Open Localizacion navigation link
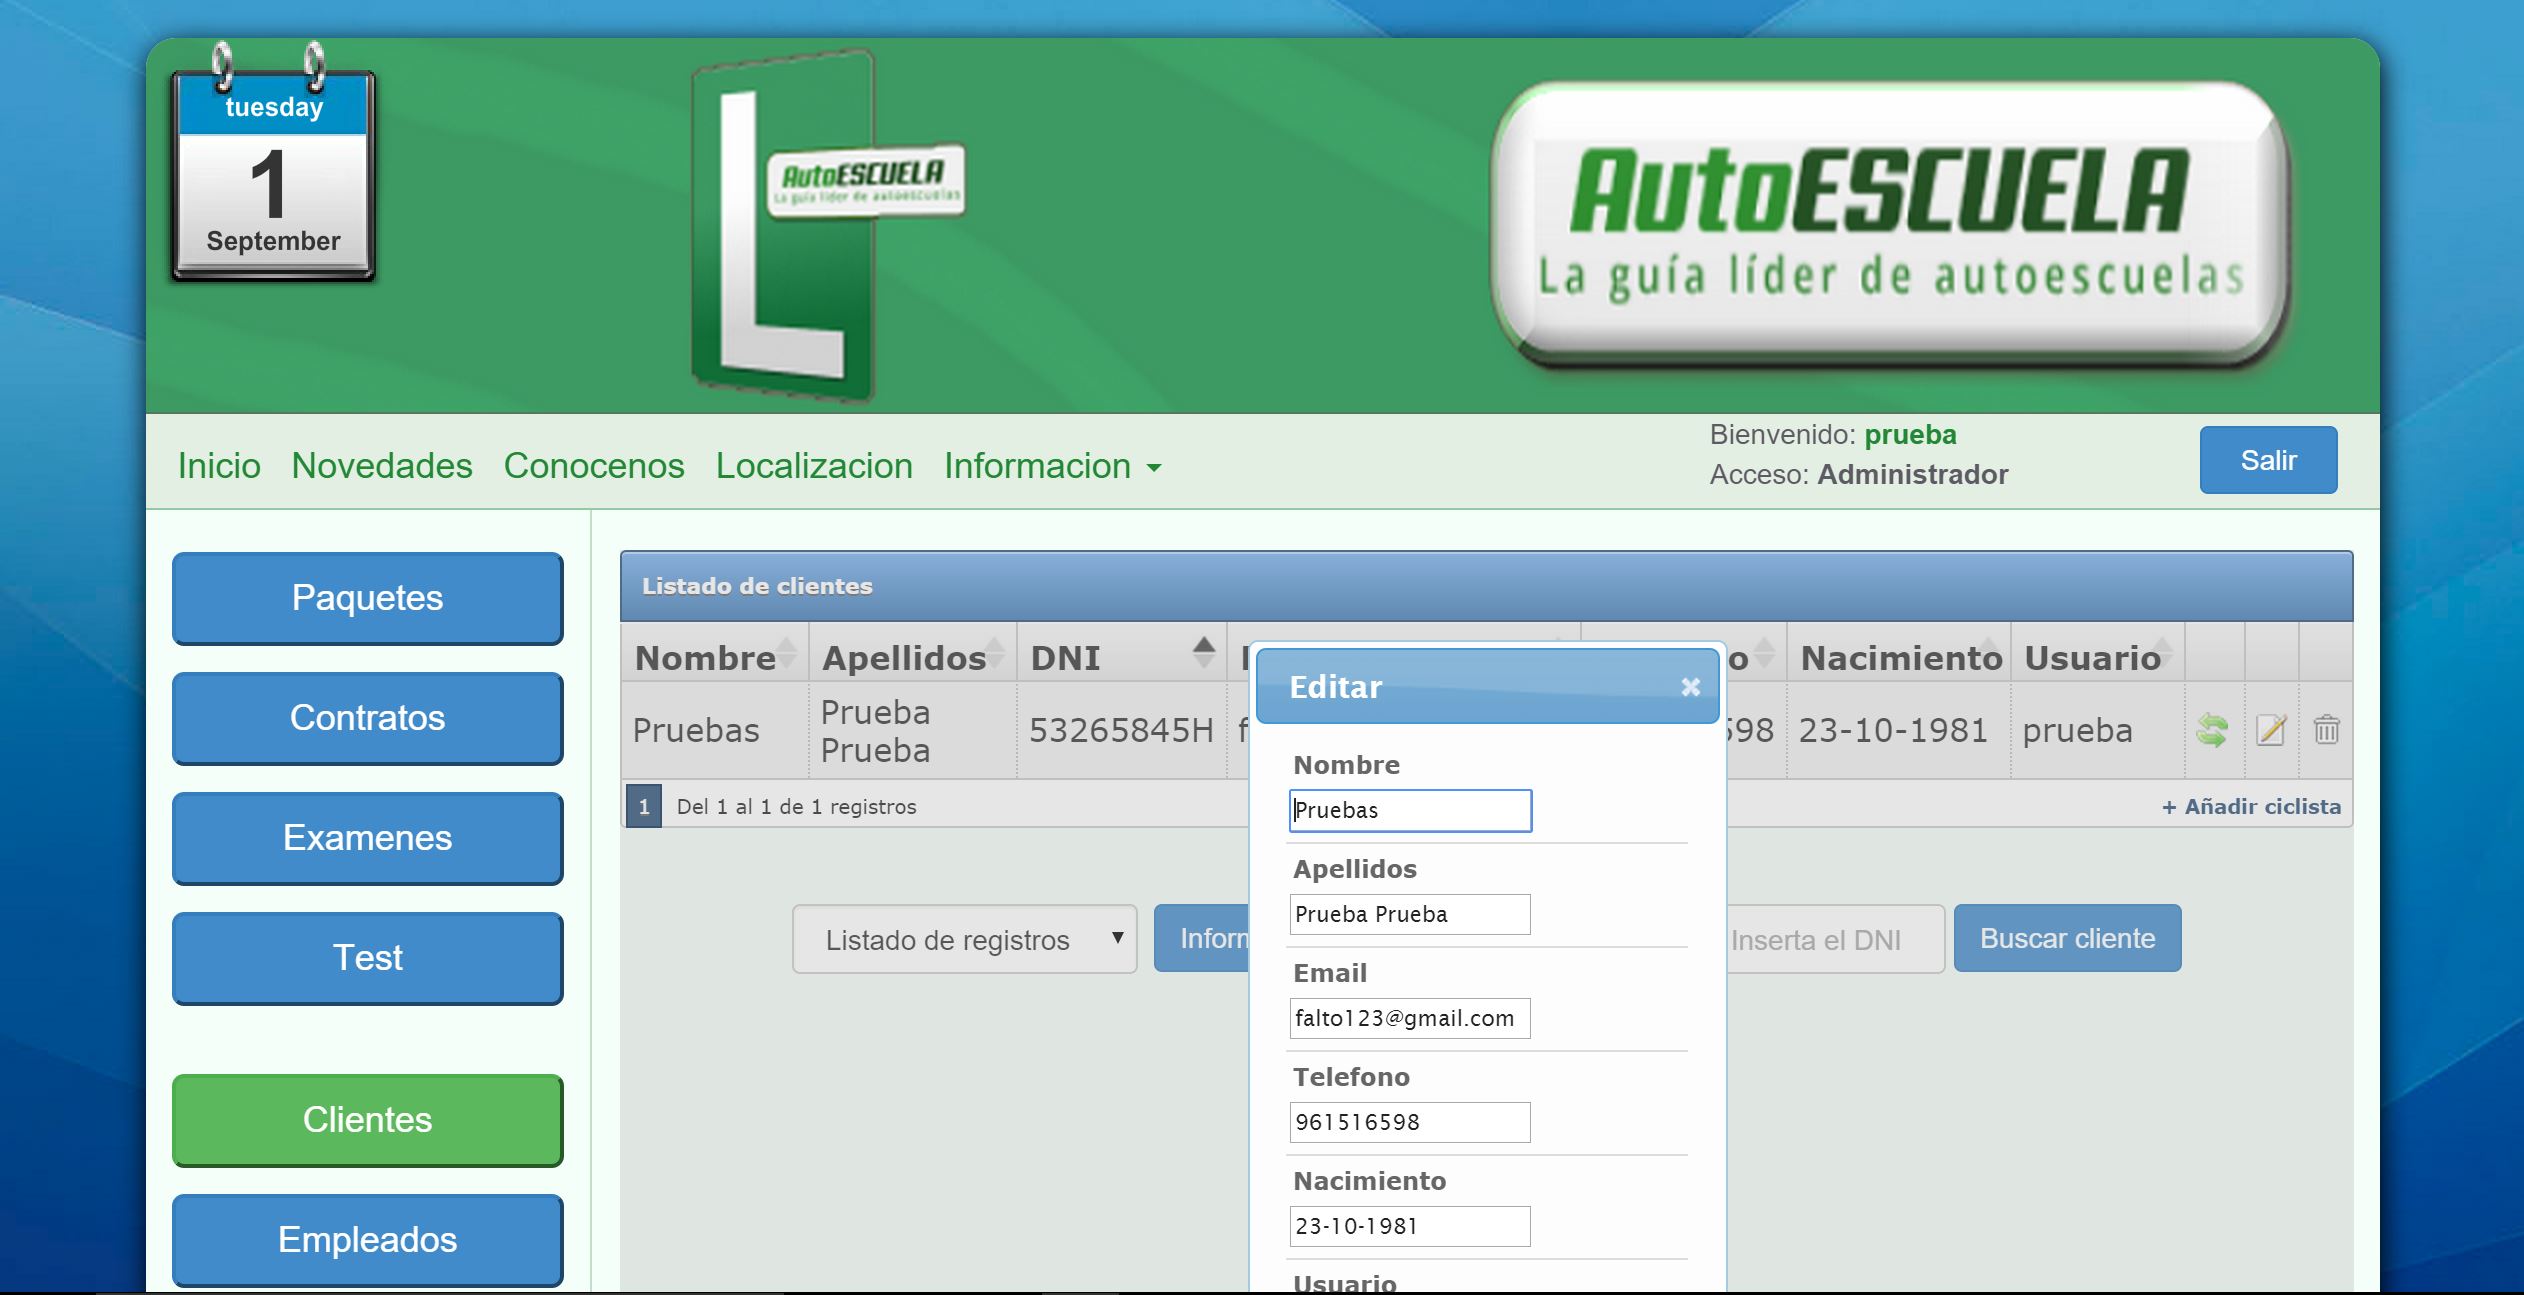 813,466
